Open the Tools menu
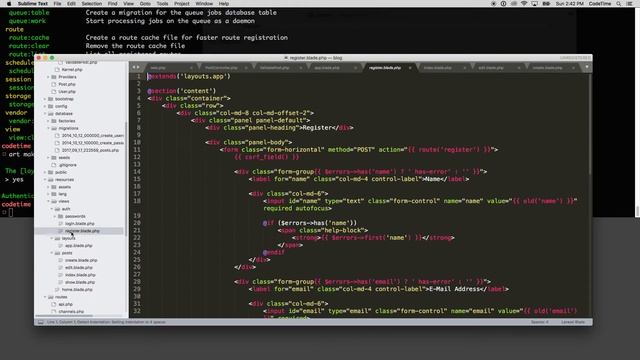 [x=162, y=3]
